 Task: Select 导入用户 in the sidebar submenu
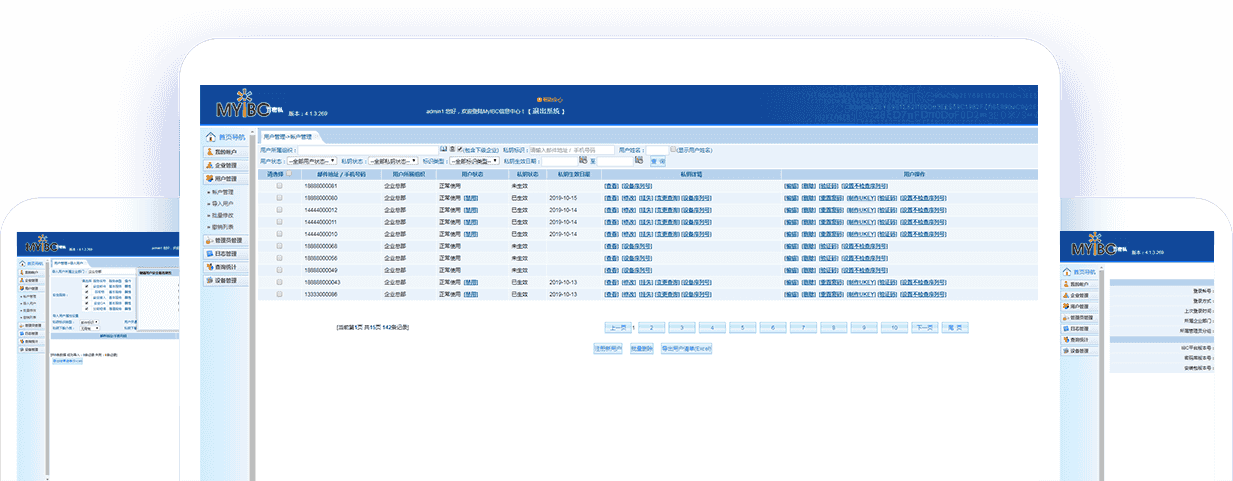[222, 203]
